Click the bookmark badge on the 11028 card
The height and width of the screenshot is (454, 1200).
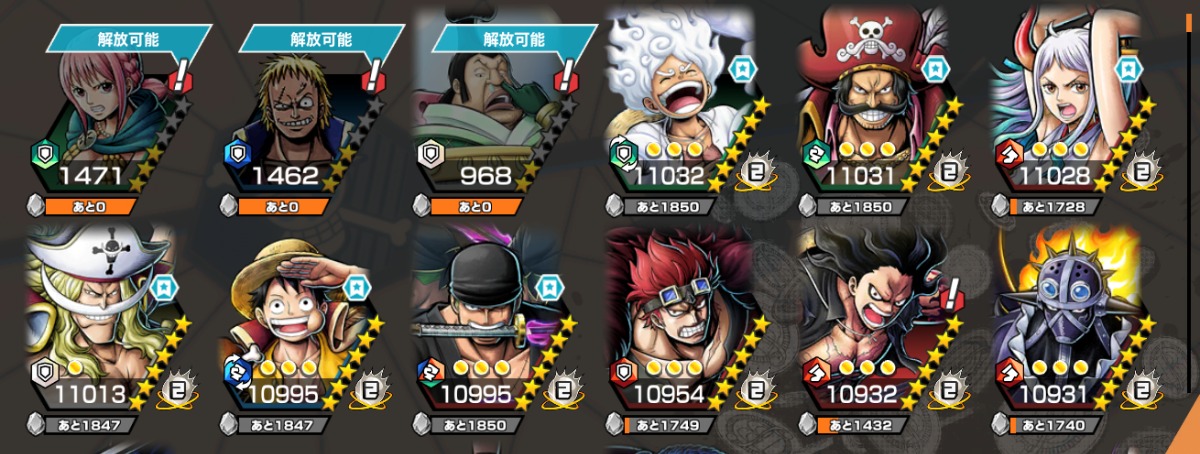point(1127,69)
